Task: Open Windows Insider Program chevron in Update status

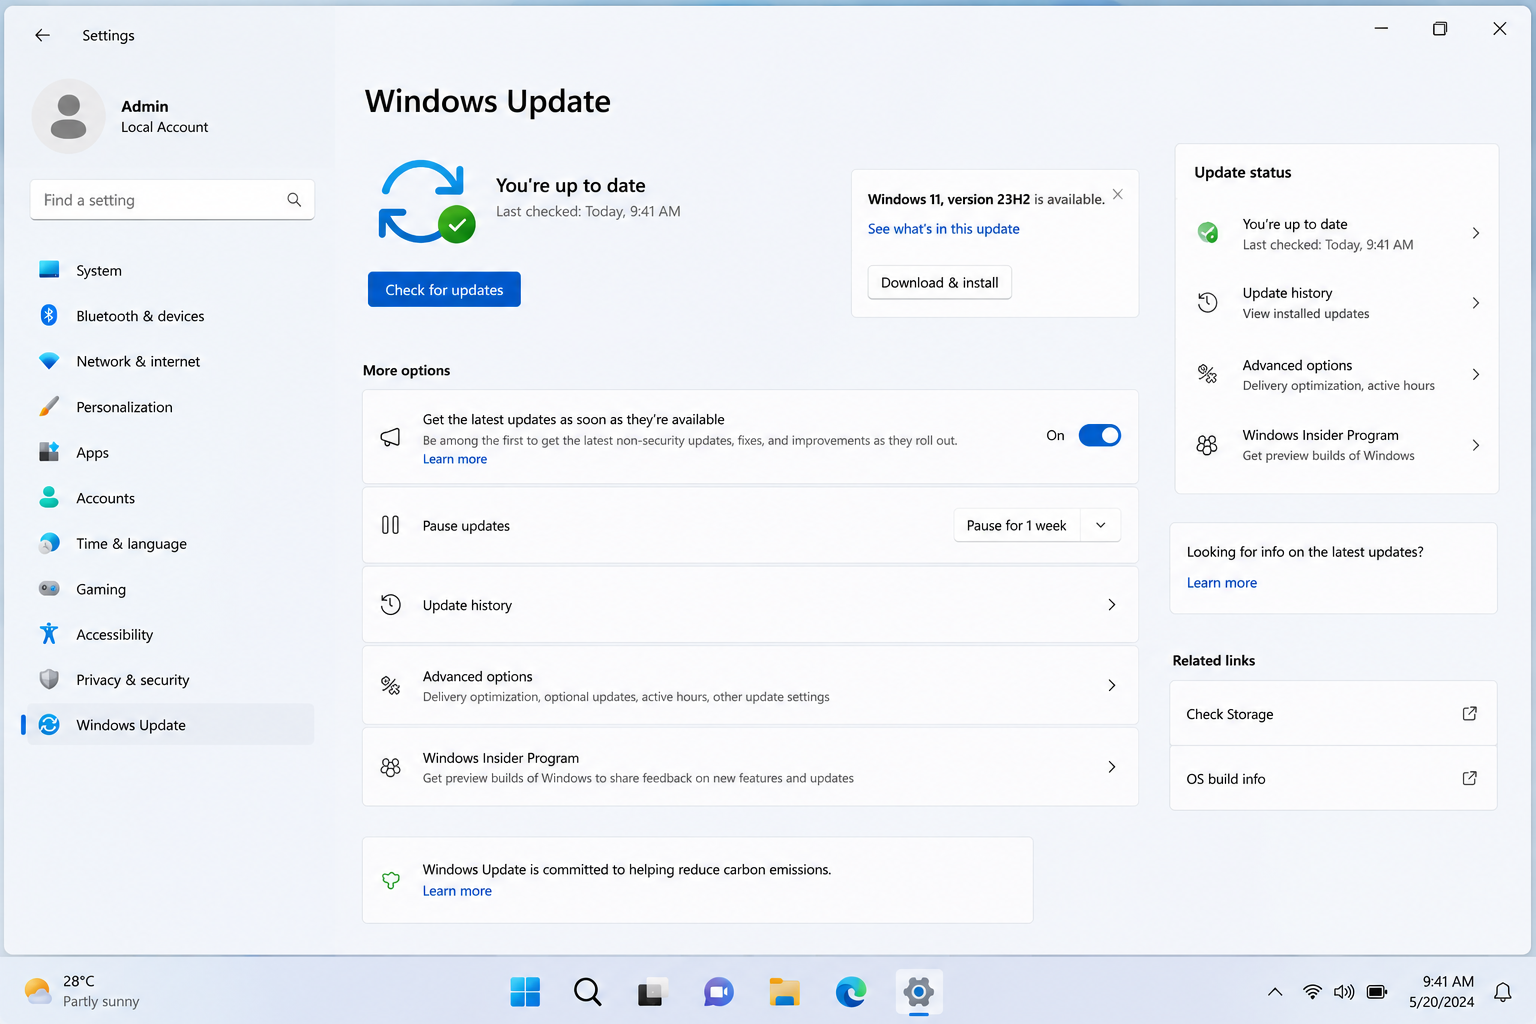Action: (x=1476, y=445)
